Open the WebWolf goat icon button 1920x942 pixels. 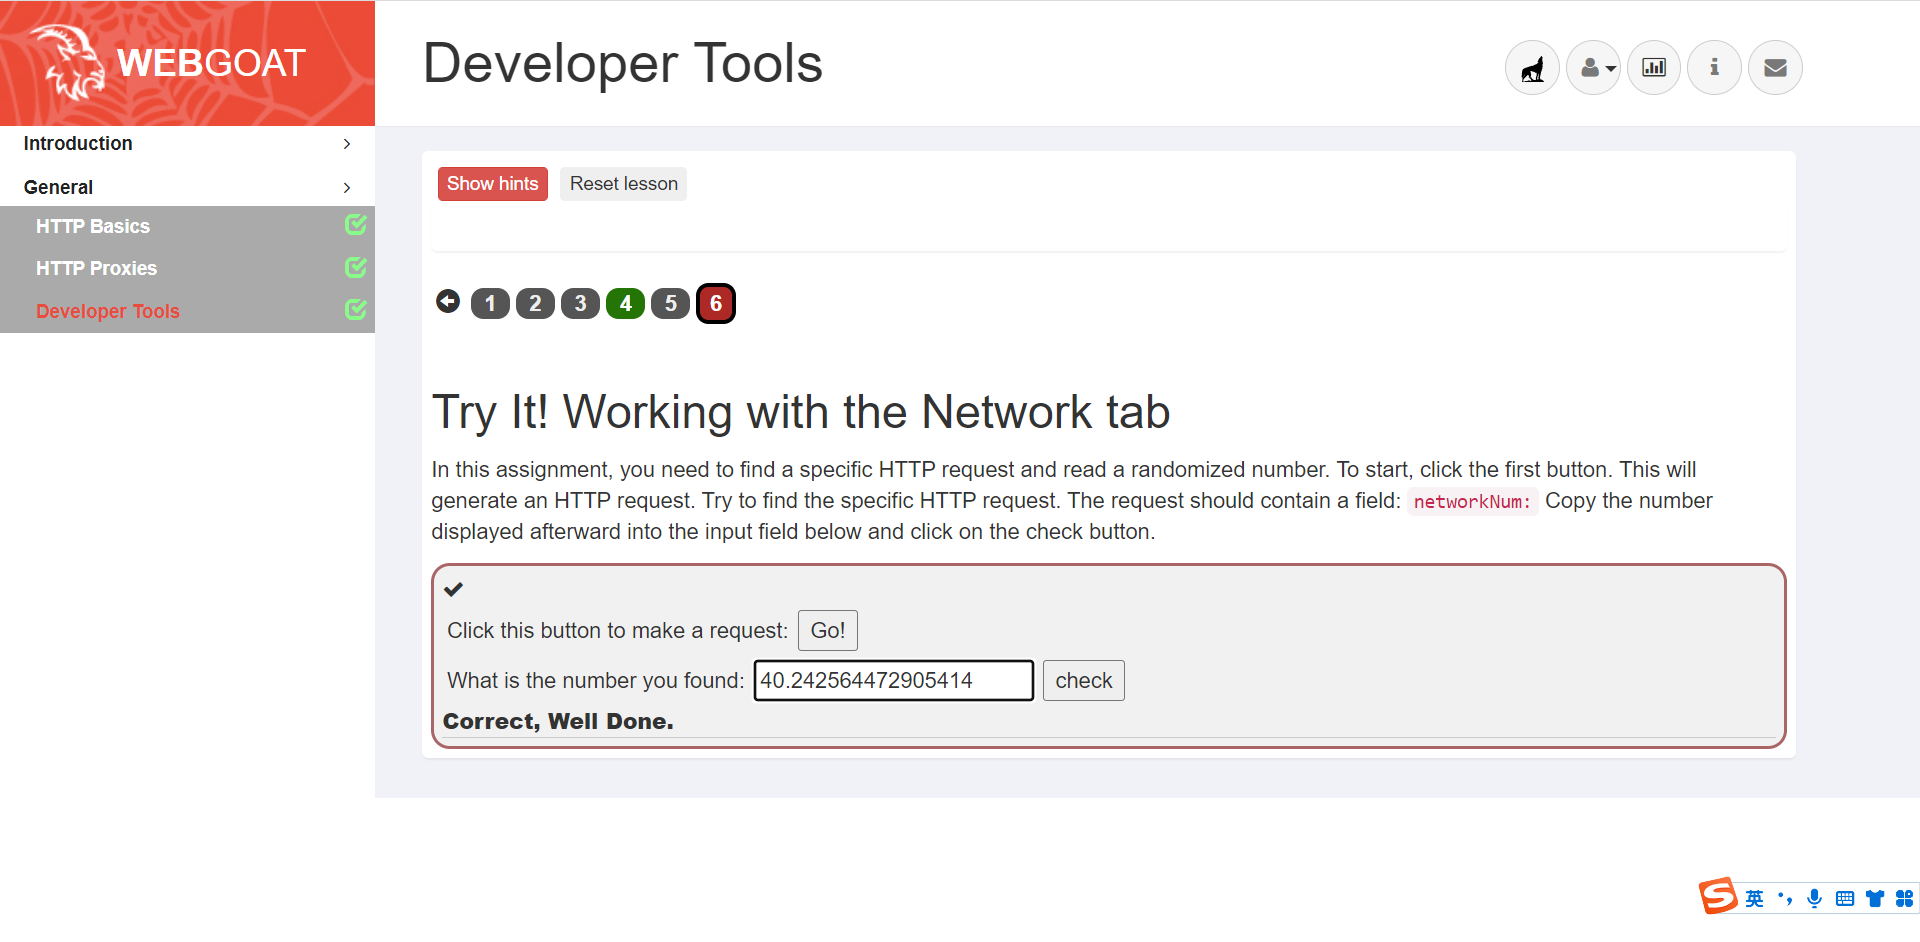[1532, 67]
